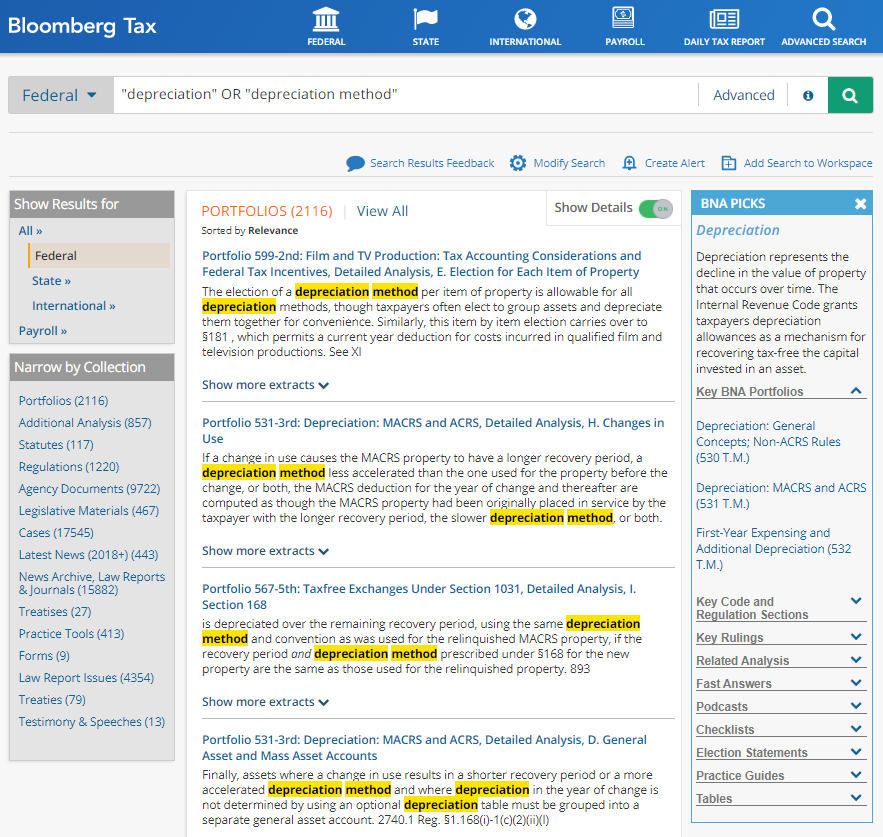The height and width of the screenshot is (837, 883).
Task: Toggle the Show Details switch
Action: coord(656,208)
